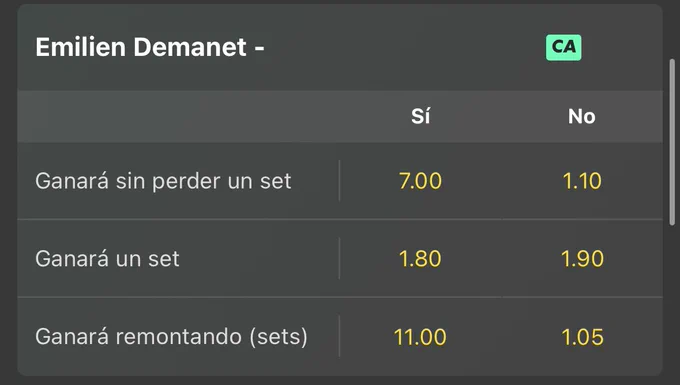Click the vertical scrollbar thumb on right
This screenshot has width=680, height=385.
pyautogui.click(x=672, y=142)
